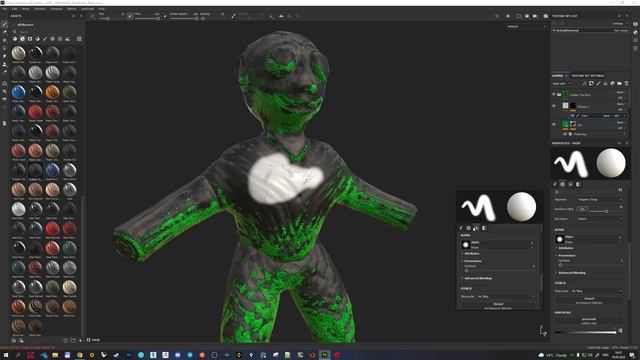Open Shader Settings from right dock
640x360 pixels.
636,32
